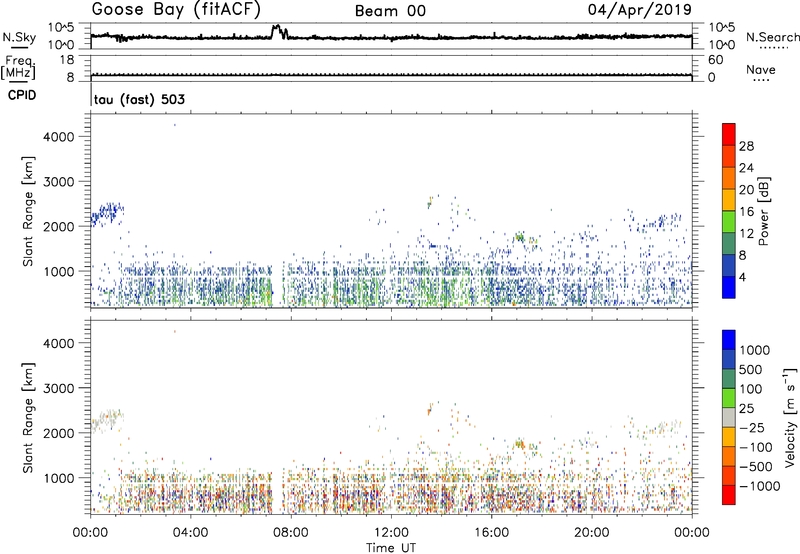
Task: Click the '-1000' velocity colorbar tick label
Action: click(x=759, y=486)
